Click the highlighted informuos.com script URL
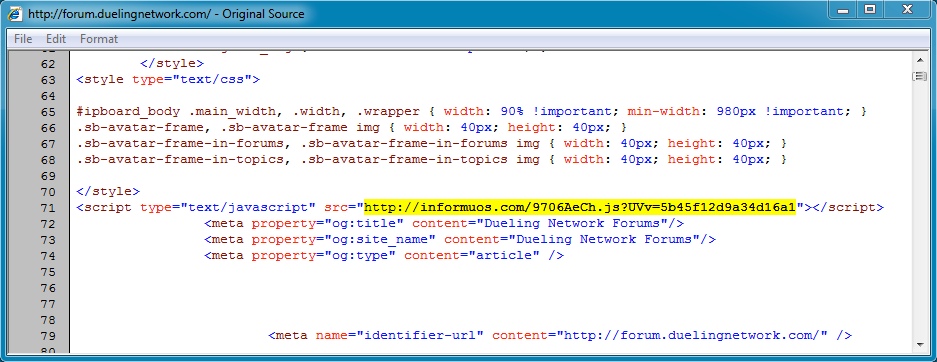The image size is (937, 362). 580,207
